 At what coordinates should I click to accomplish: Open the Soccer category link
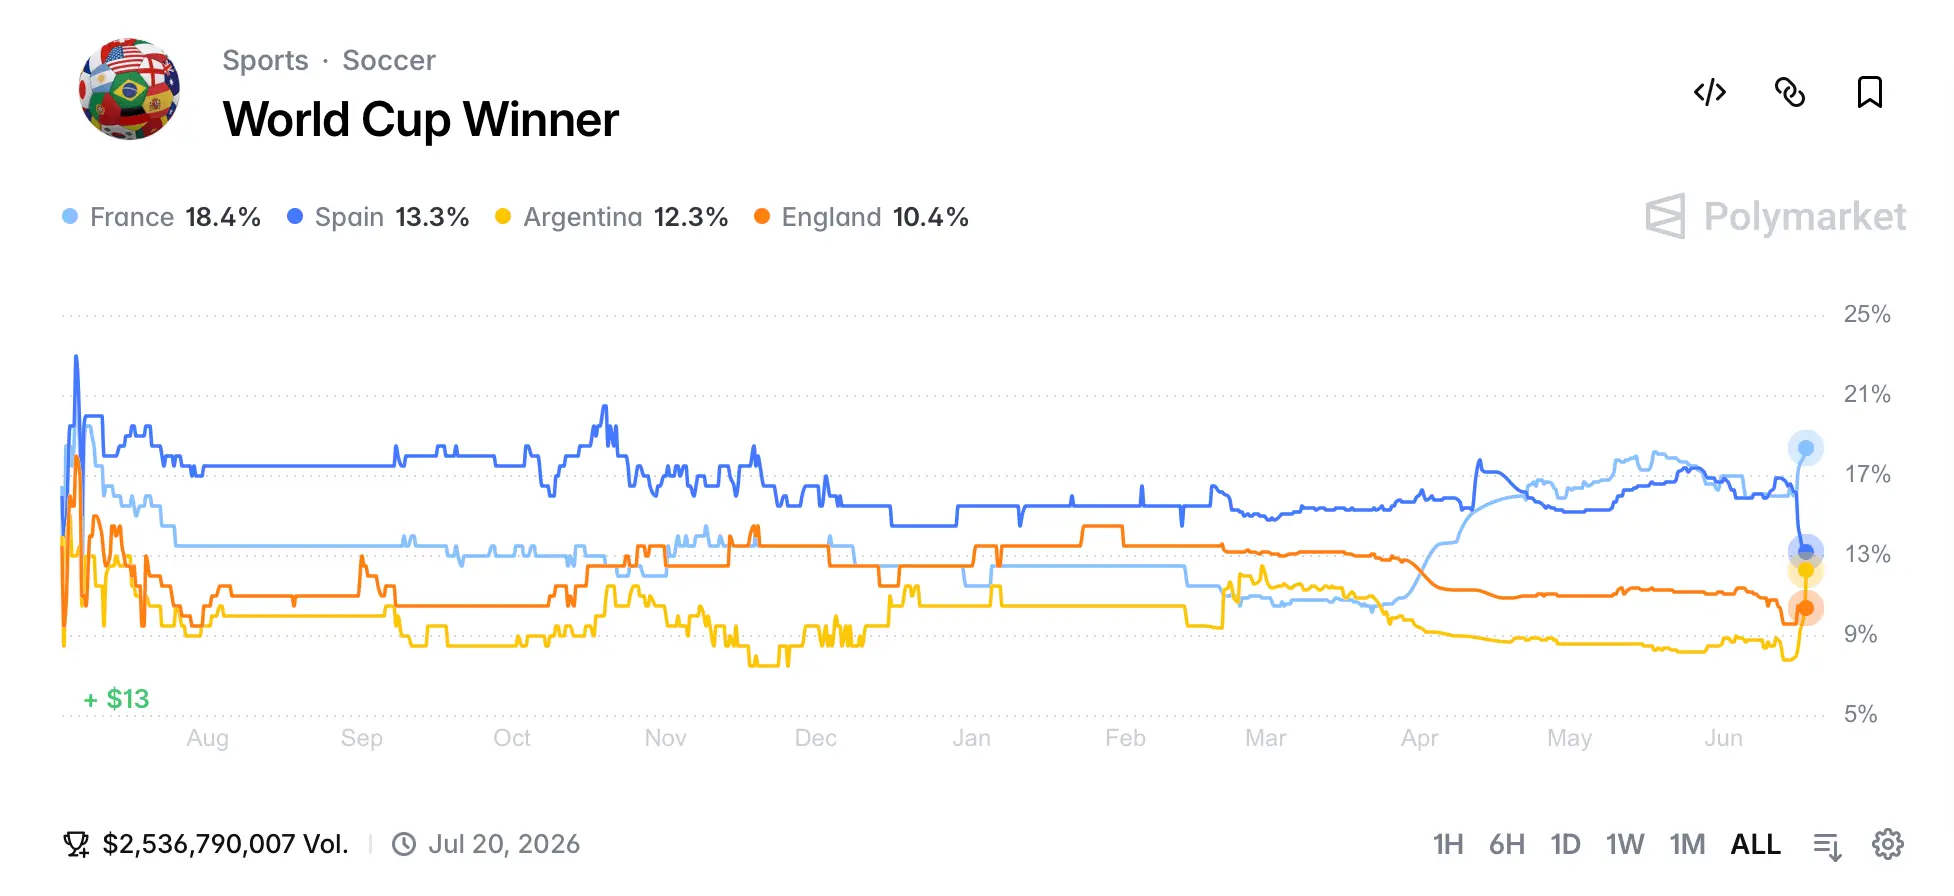[389, 60]
